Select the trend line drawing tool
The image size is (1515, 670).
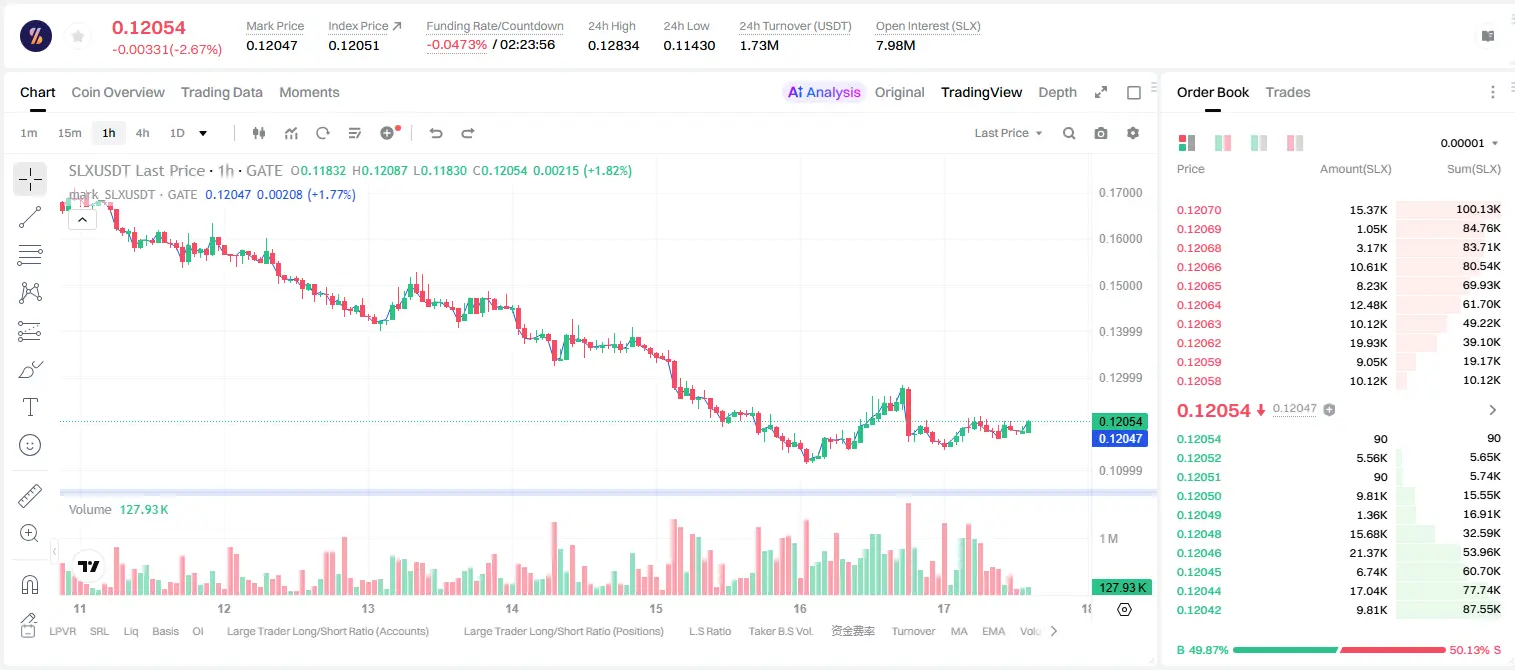coord(30,217)
